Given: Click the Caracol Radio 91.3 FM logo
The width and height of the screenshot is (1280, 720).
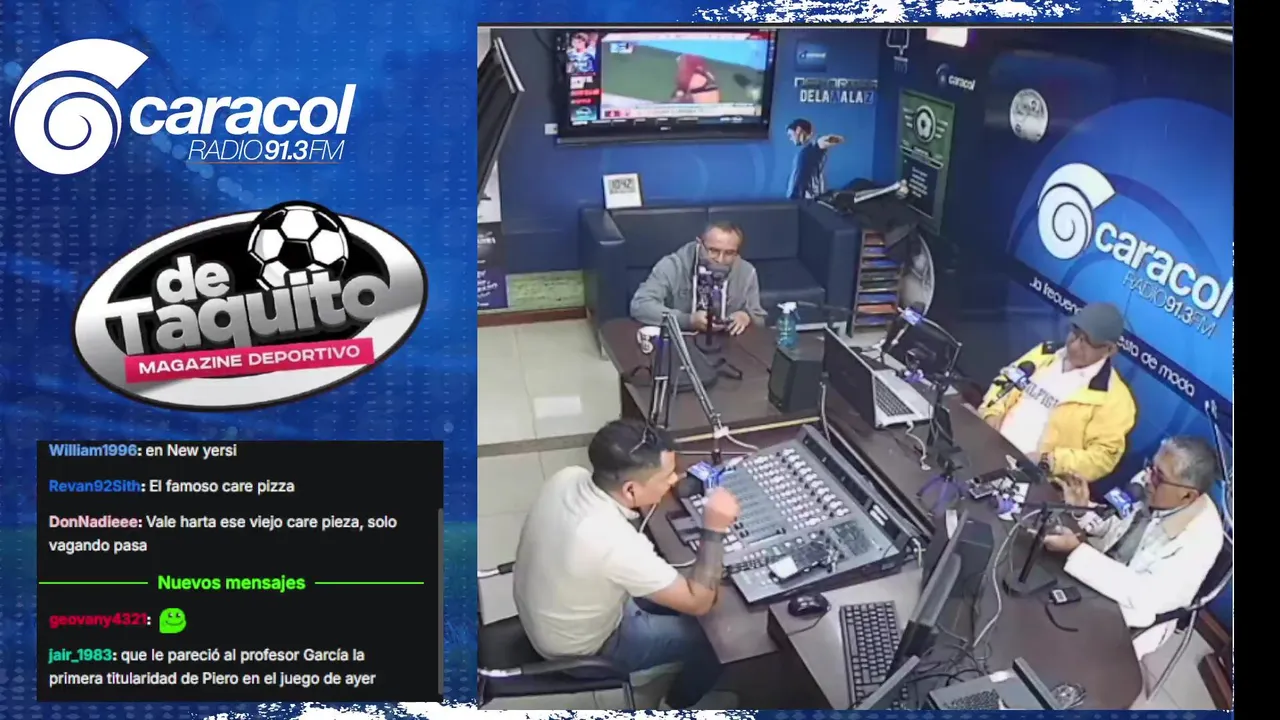Looking at the screenshot, I should pyautogui.click(x=183, y=108).
